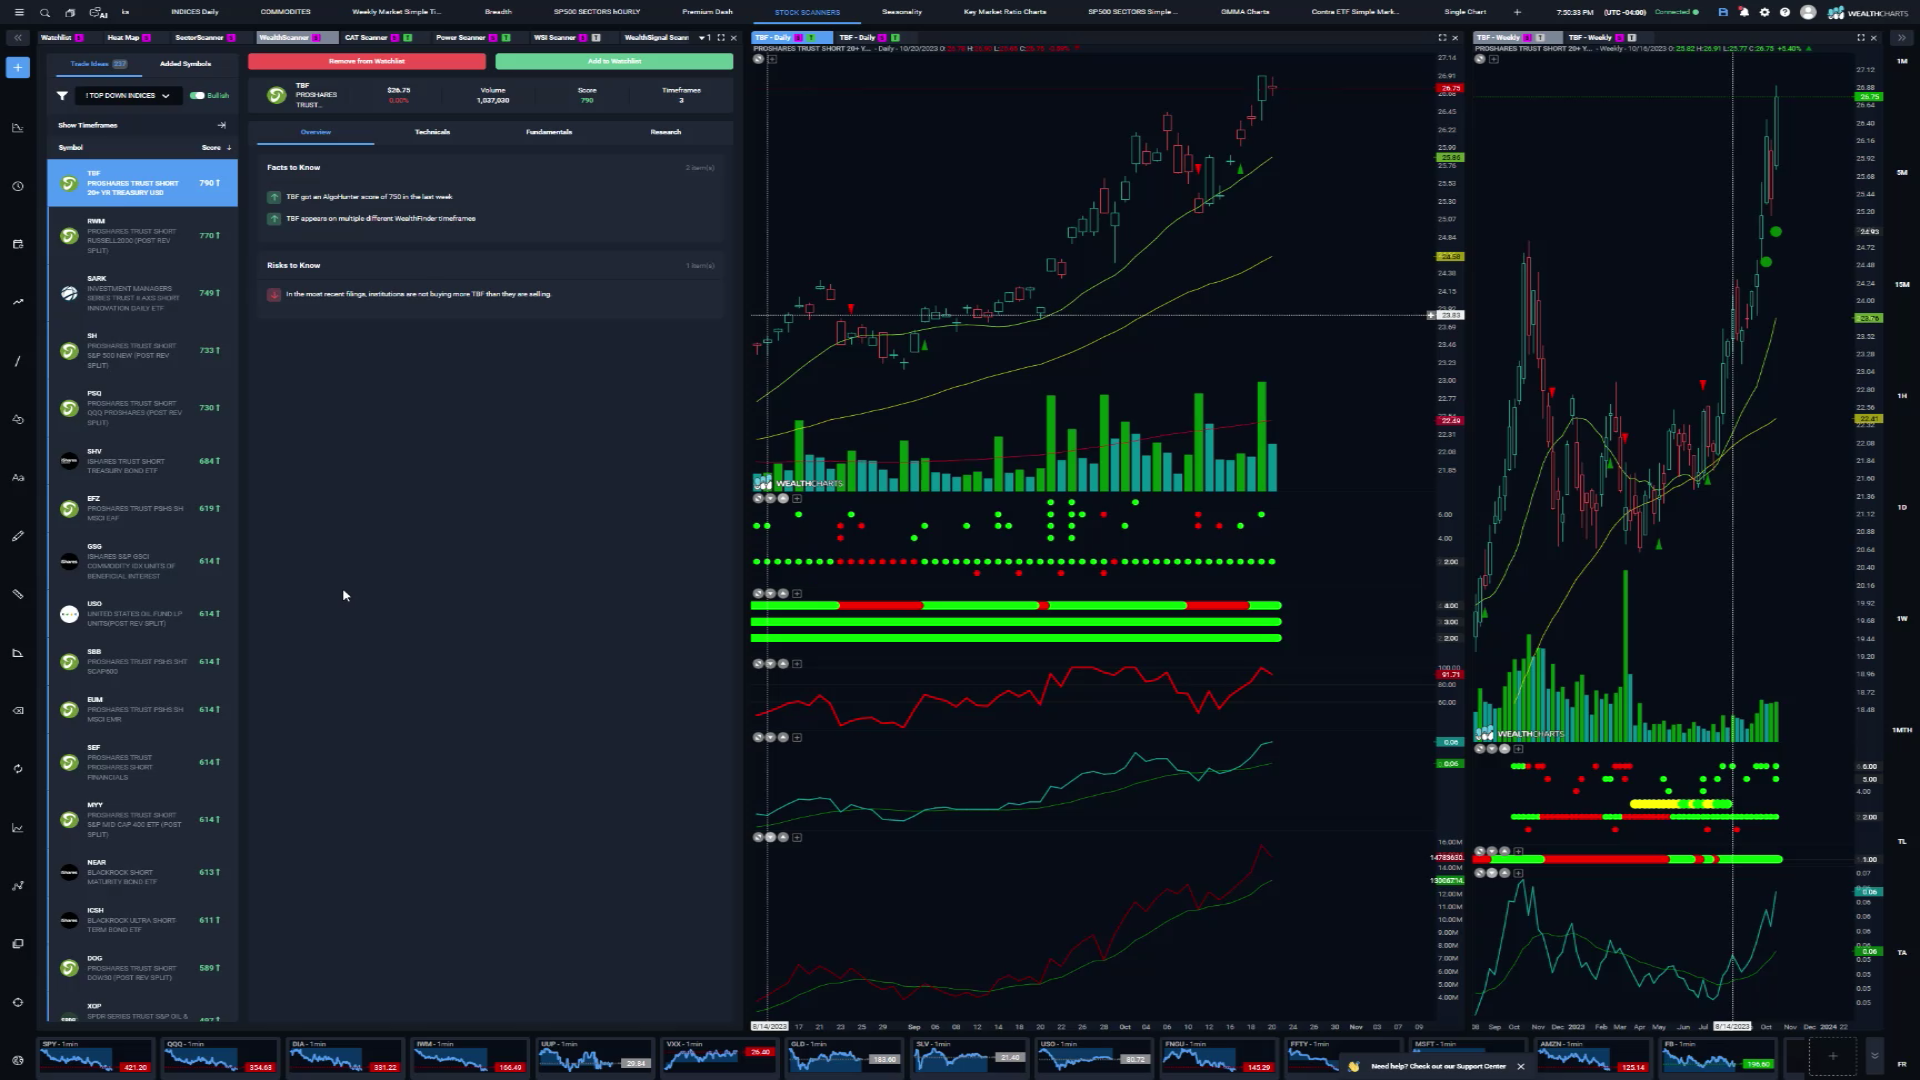Select SARK row in symbol list
Viewport: 1920px width, 1080px height.
pos(142,293)
